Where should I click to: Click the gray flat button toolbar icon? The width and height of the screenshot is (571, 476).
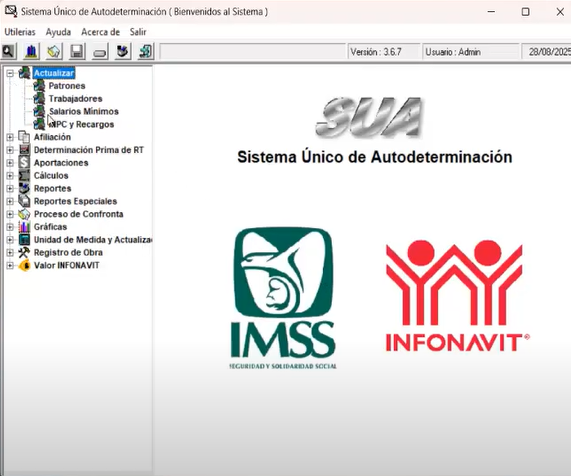[100, 51]
